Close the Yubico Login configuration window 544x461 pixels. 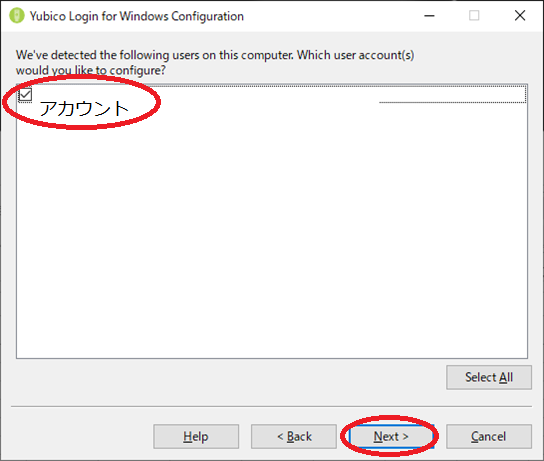tap(520, 16)
